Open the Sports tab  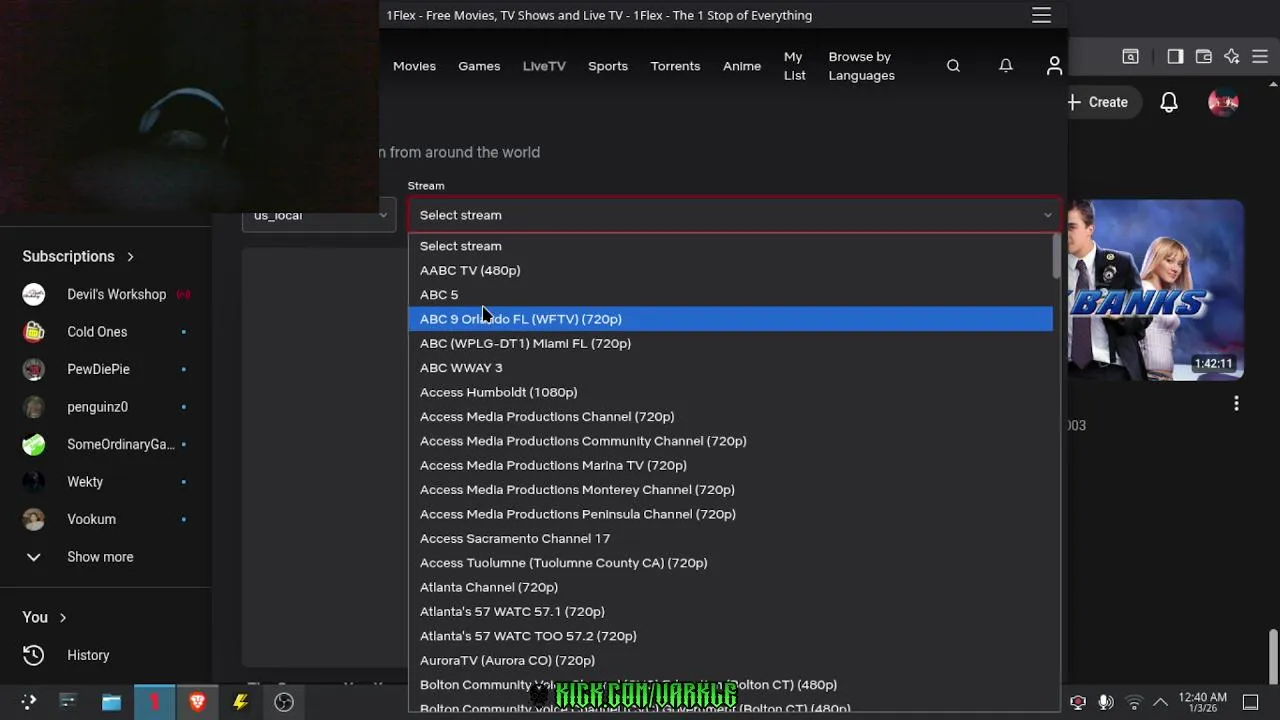[x=608, y=66]
